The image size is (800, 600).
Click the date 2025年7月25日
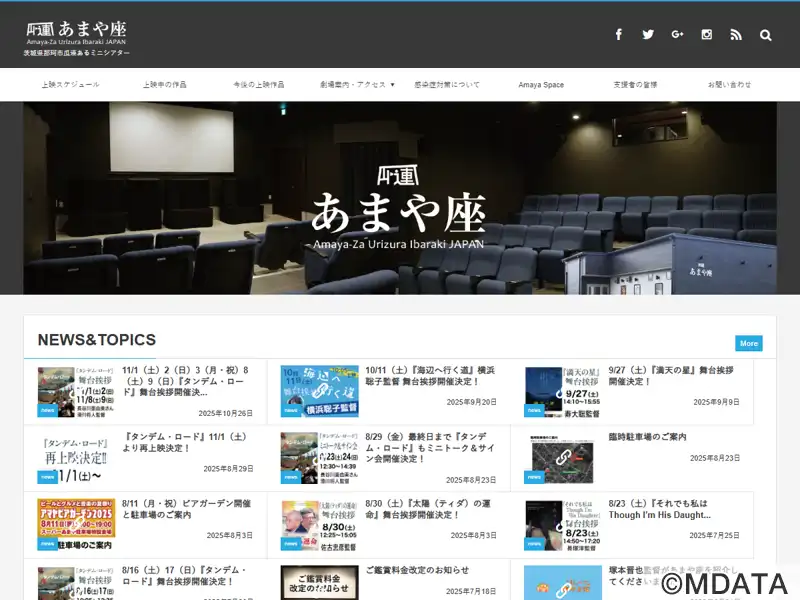pos(714,535)
